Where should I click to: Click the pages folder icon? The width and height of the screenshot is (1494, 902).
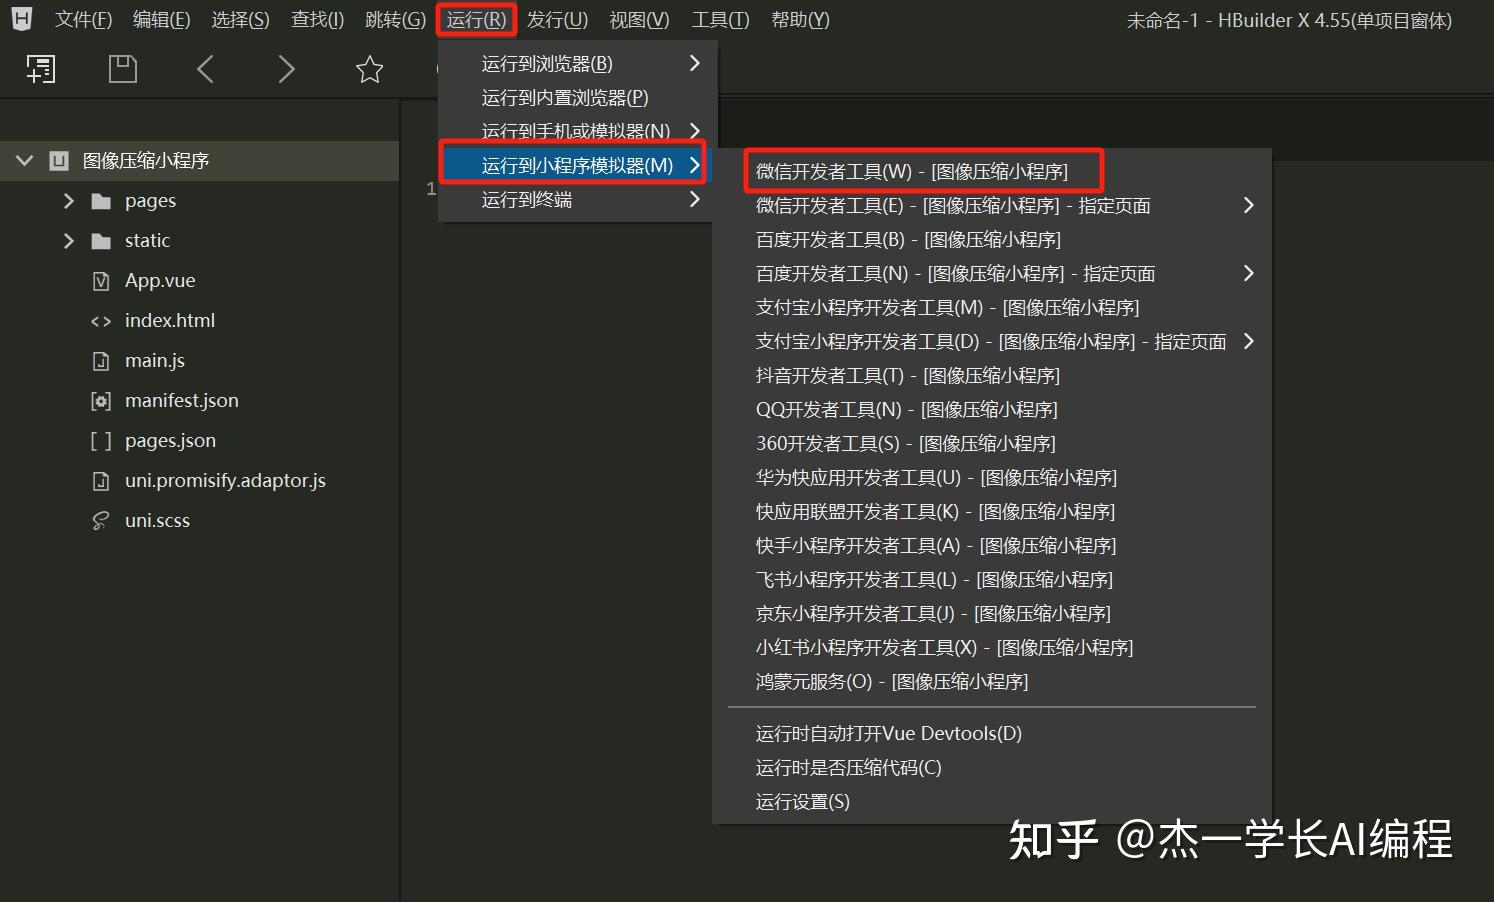click(x=101, y=201)
